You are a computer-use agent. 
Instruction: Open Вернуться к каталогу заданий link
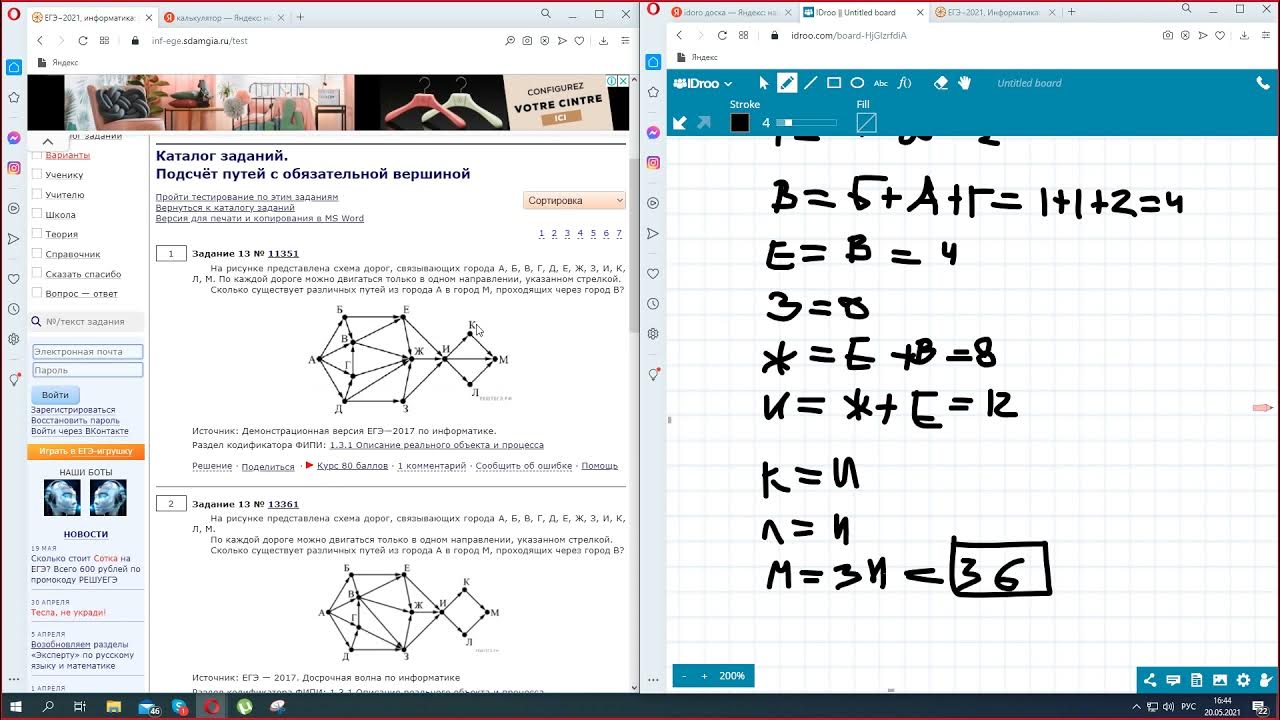point(225,208)
